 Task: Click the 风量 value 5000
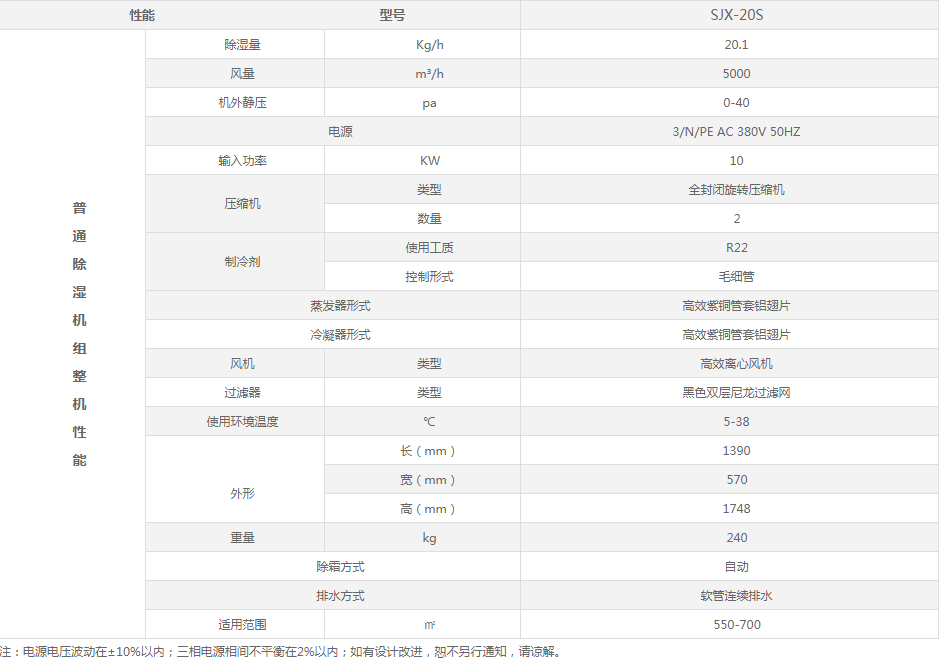[736, 74]
